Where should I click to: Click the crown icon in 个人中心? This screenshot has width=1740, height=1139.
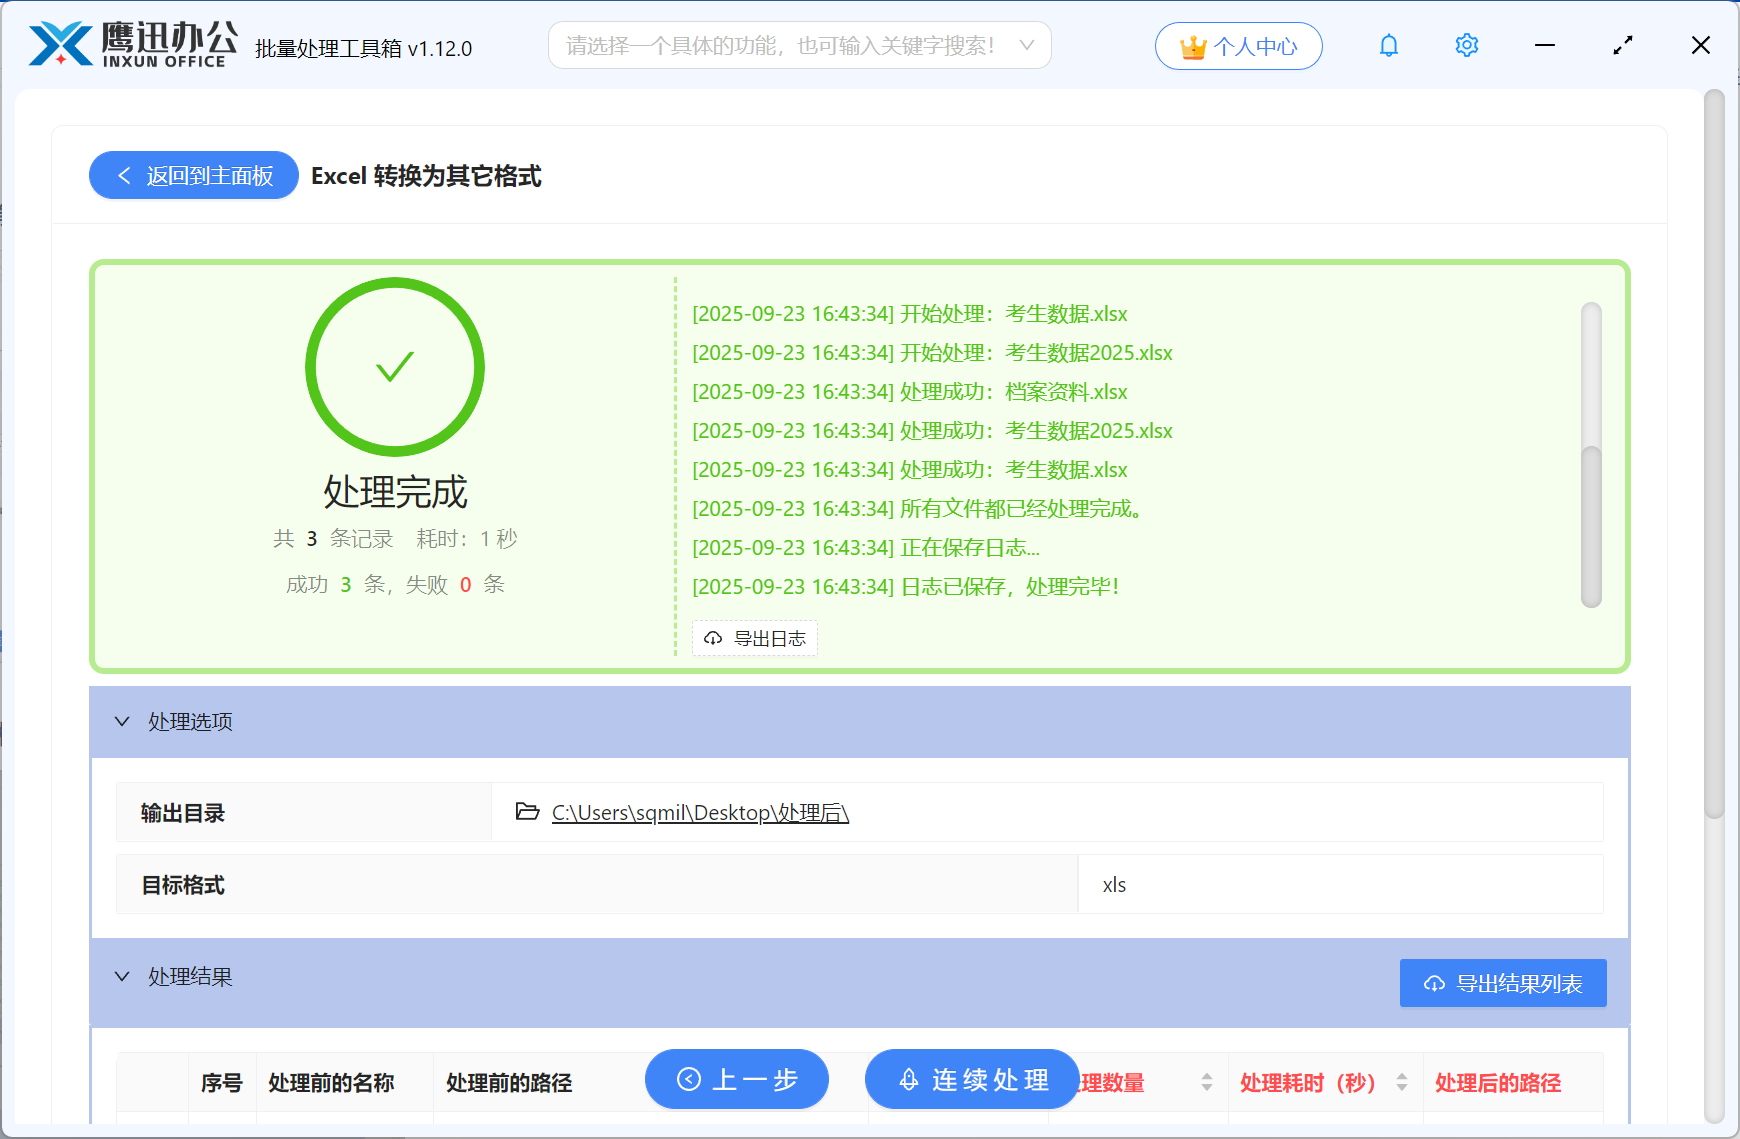click(x=1192, y=45)
